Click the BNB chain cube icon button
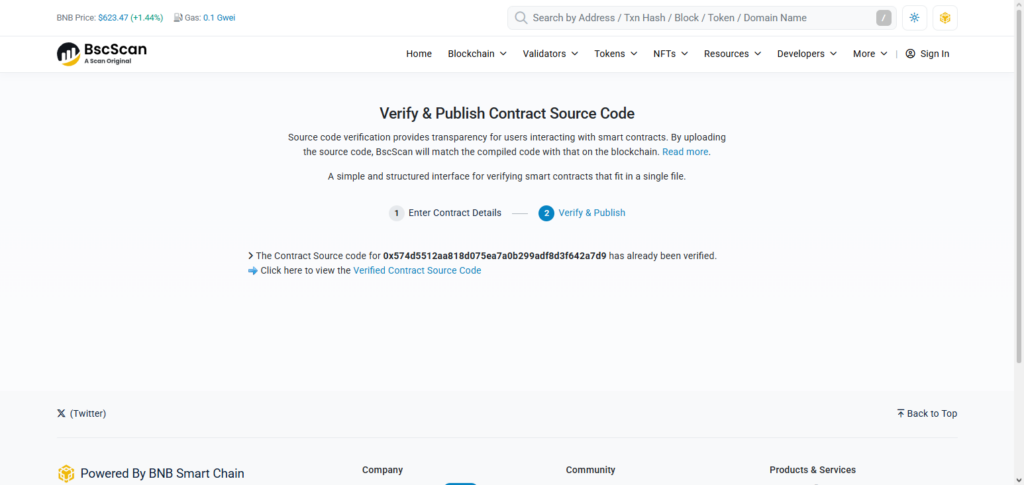This screenshot has height=485, width=1024. (x=945, y=18)
